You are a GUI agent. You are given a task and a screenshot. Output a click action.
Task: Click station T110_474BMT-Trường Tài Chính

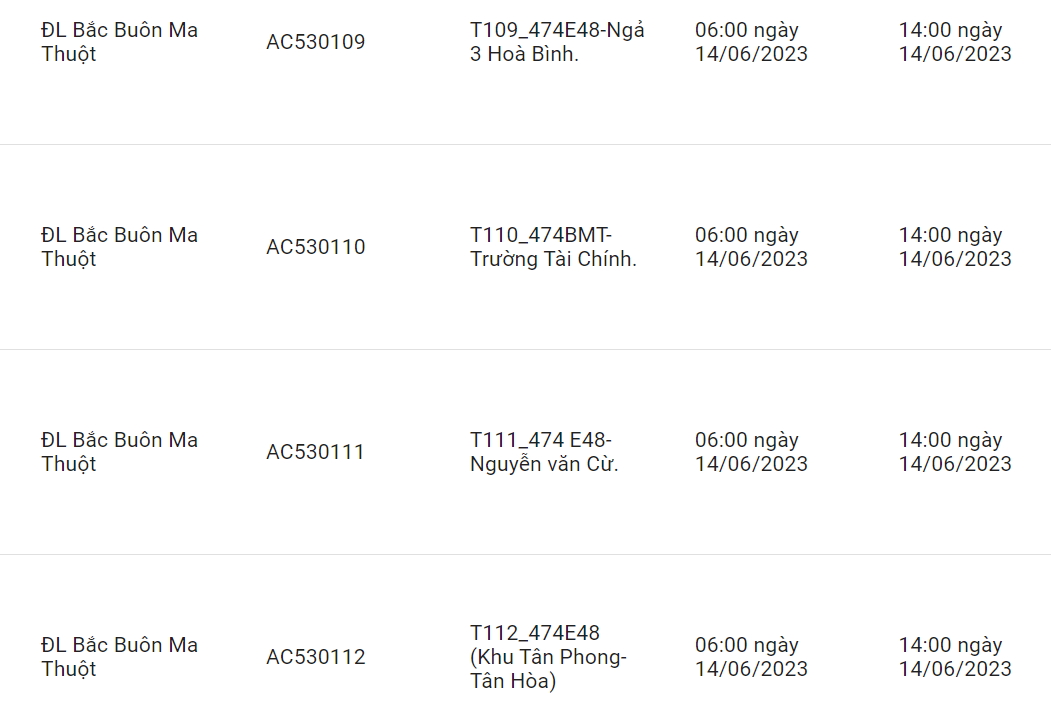[x=553, y=247]
